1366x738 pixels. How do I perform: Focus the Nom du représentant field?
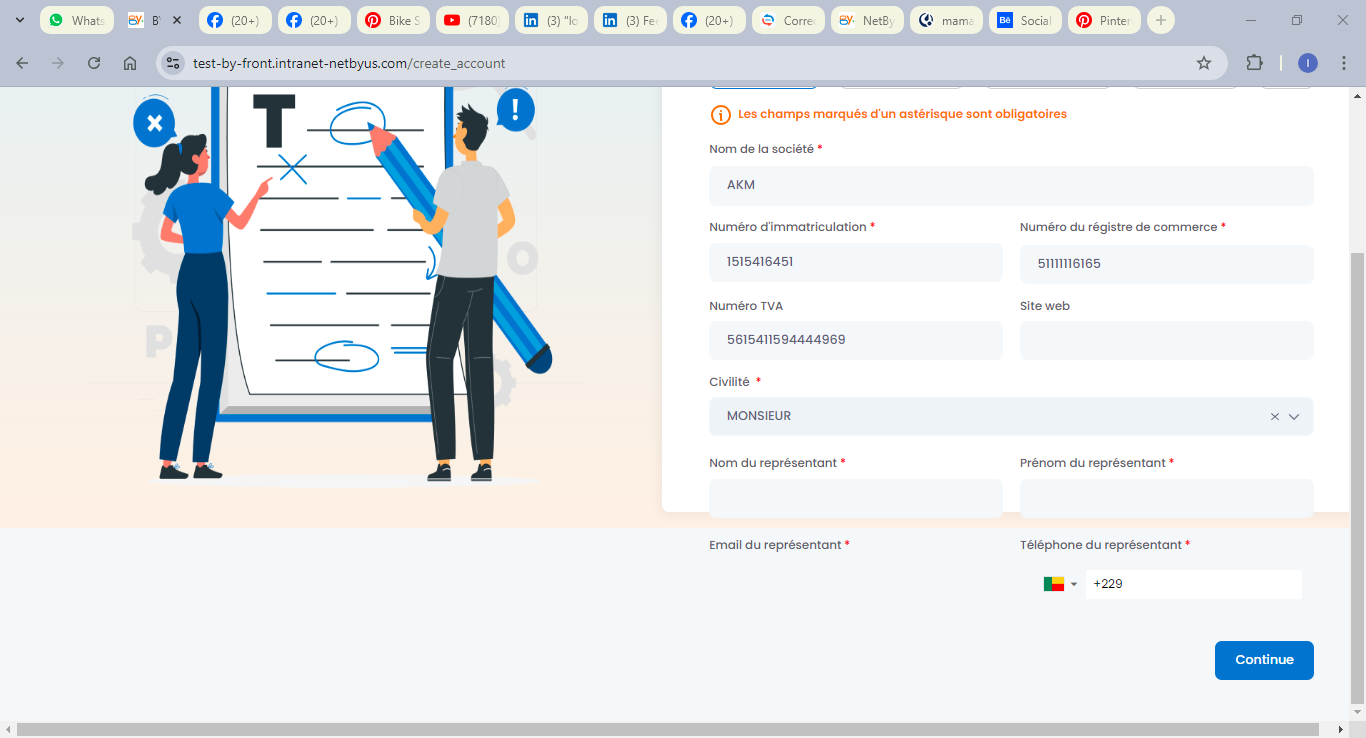pyautogui.click(x=856, y=498)
